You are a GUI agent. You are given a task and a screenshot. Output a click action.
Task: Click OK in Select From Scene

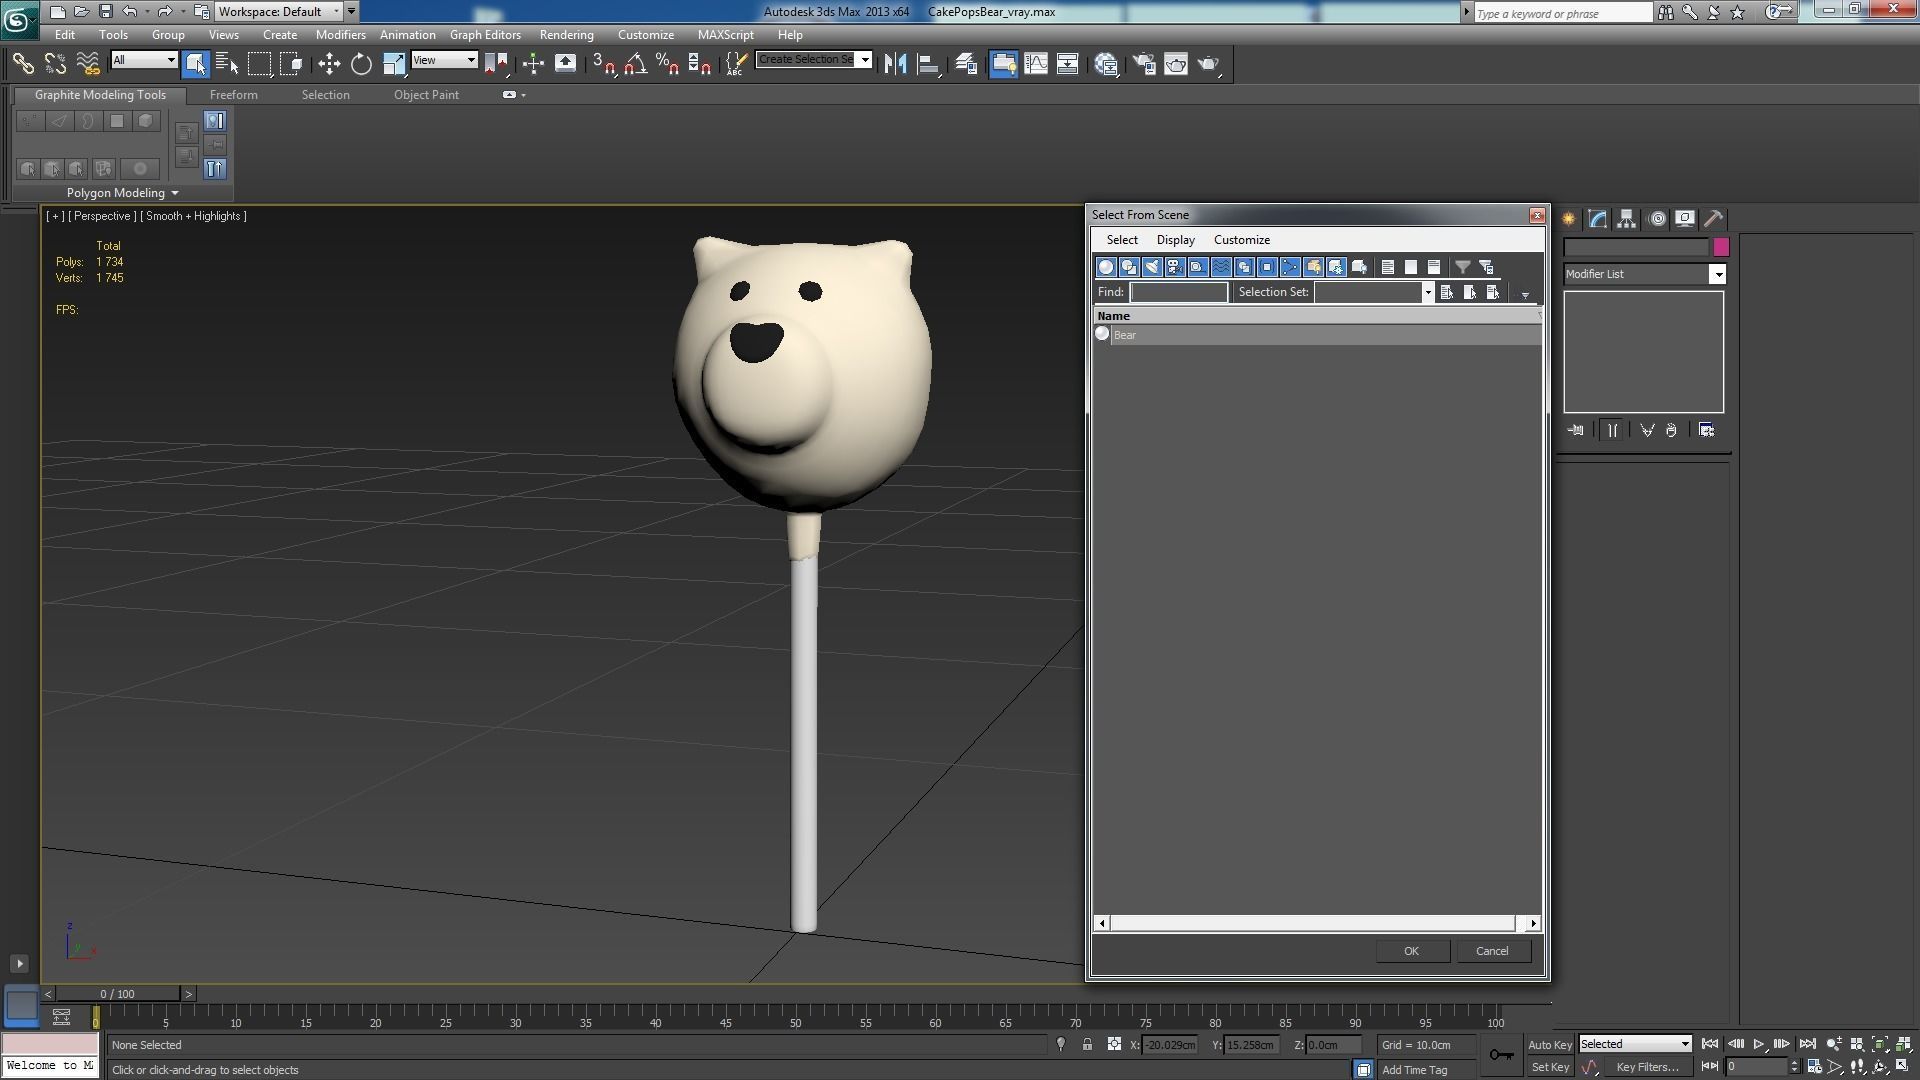1410,951
